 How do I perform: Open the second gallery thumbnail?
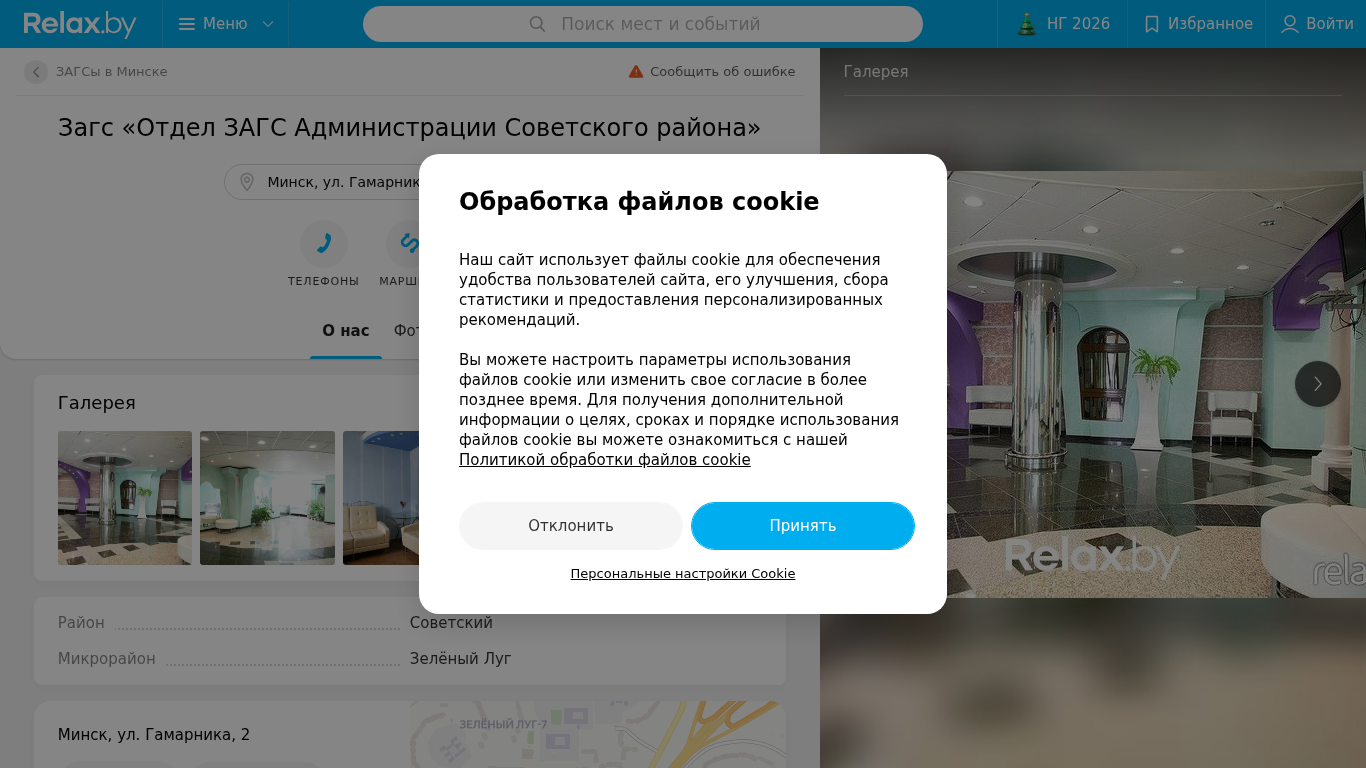[267, 498]
